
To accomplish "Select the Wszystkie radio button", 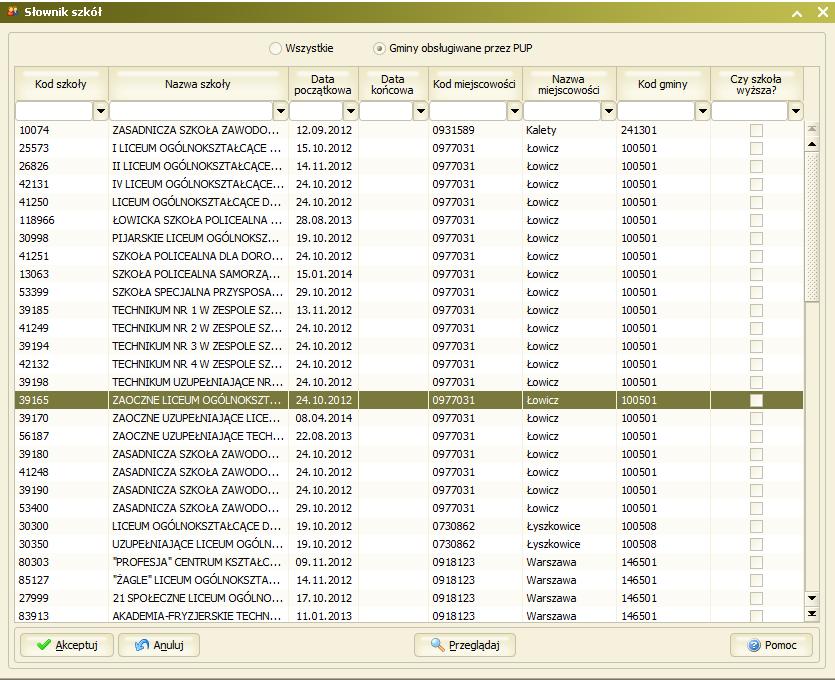I will 275,48.
